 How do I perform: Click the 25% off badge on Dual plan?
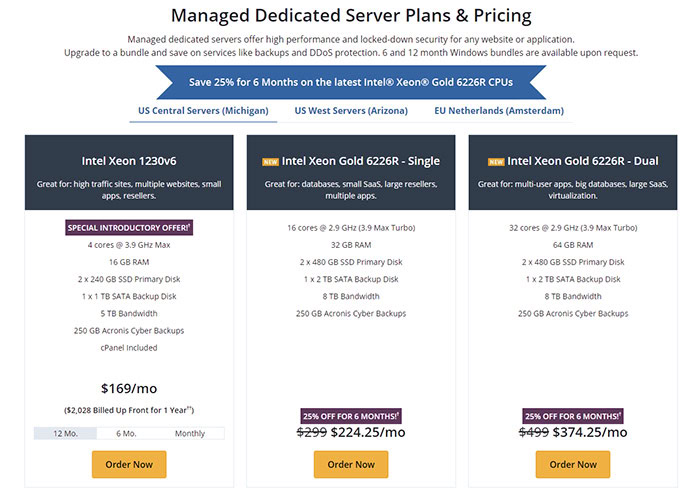pos(572,415)
